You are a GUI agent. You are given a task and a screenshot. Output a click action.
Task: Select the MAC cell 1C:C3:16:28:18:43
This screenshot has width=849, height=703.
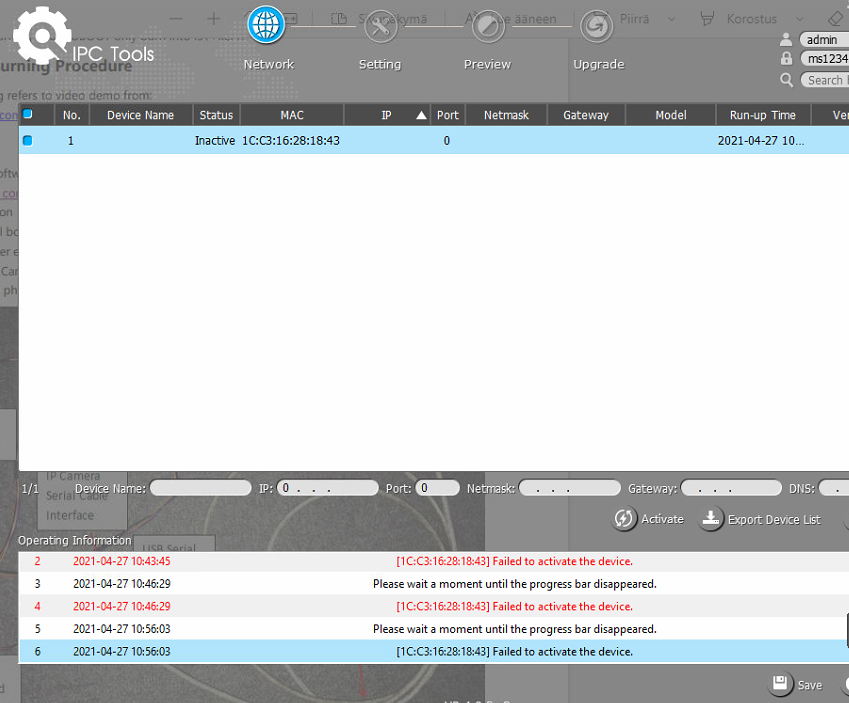tap(291, 141)
